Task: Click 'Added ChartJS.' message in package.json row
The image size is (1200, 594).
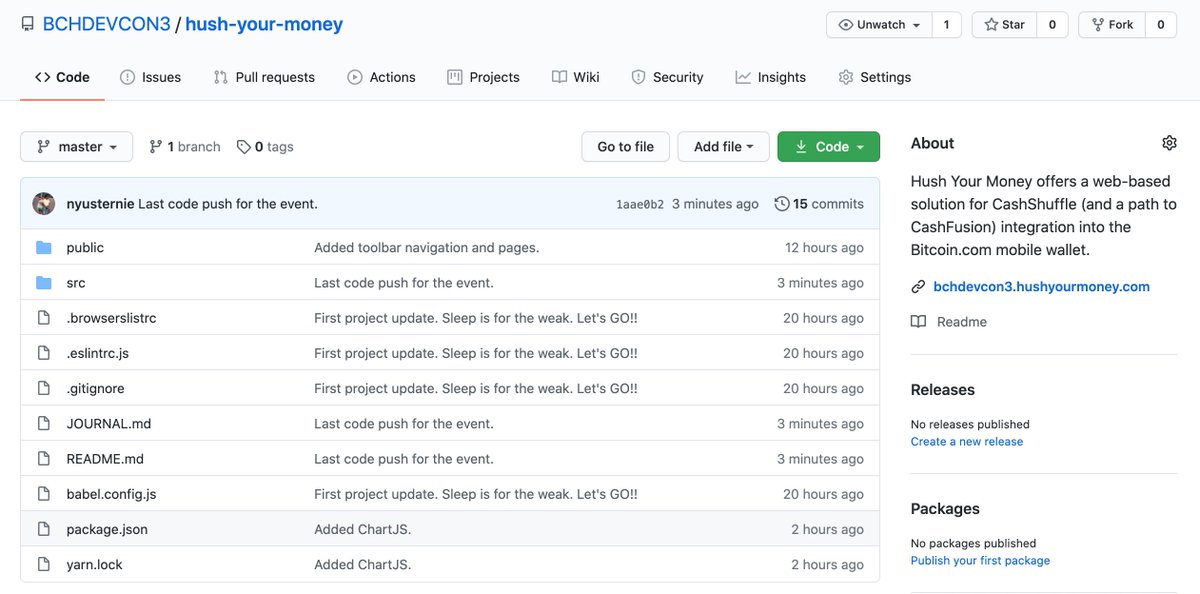Action: click(363, 529)
